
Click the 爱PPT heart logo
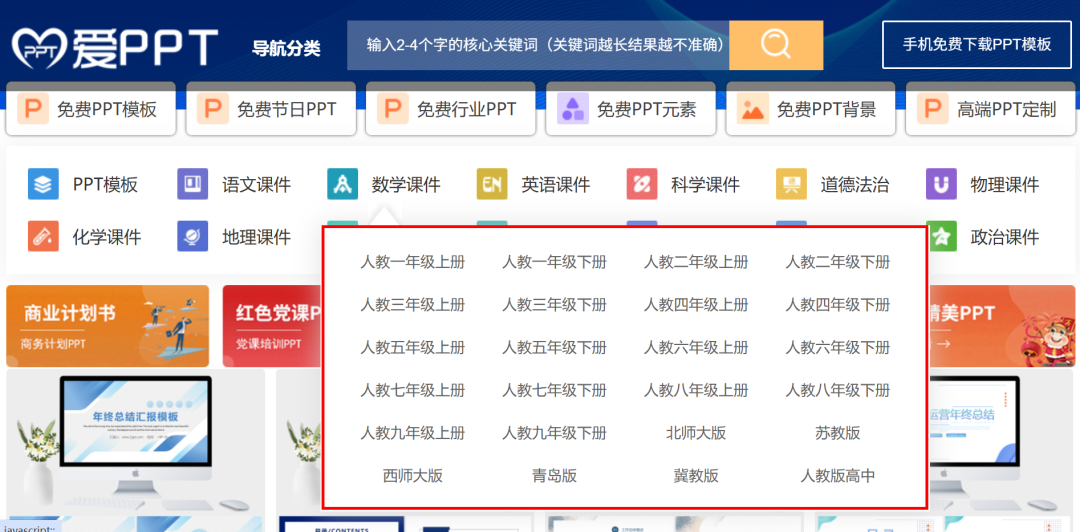(39, 47)
